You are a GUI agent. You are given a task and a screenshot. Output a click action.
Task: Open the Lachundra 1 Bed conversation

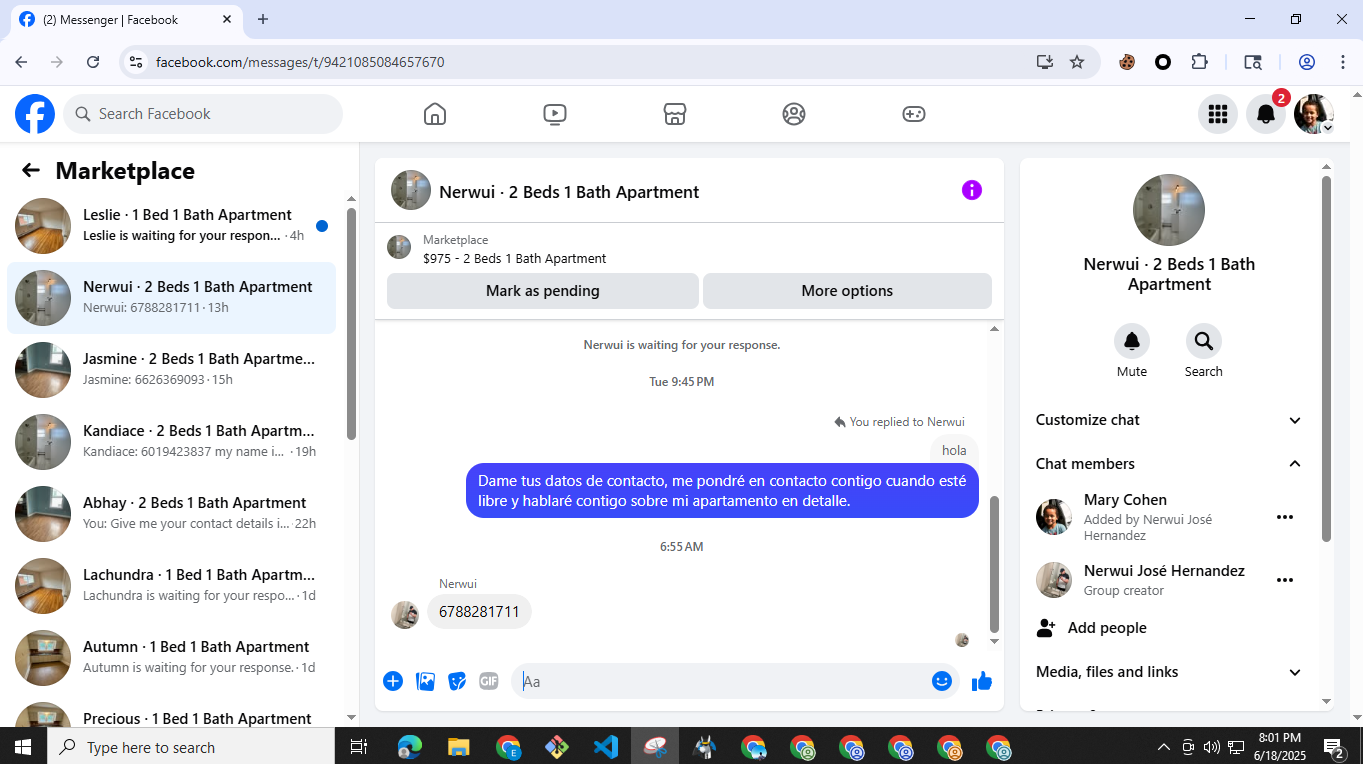pyautogui.click(x=171, y=586)
